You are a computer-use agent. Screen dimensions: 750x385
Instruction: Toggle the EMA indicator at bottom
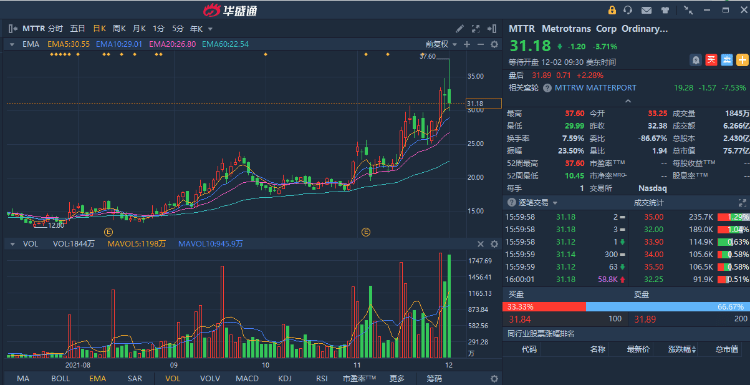click(98, 379)
